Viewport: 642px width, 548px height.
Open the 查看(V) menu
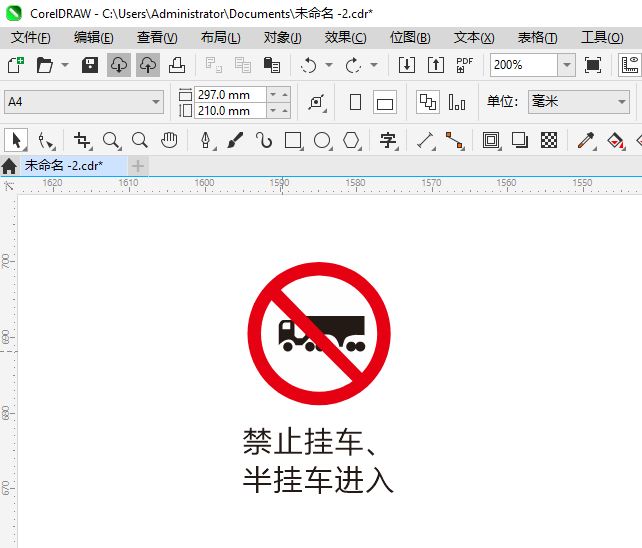[x=157, y=38]
